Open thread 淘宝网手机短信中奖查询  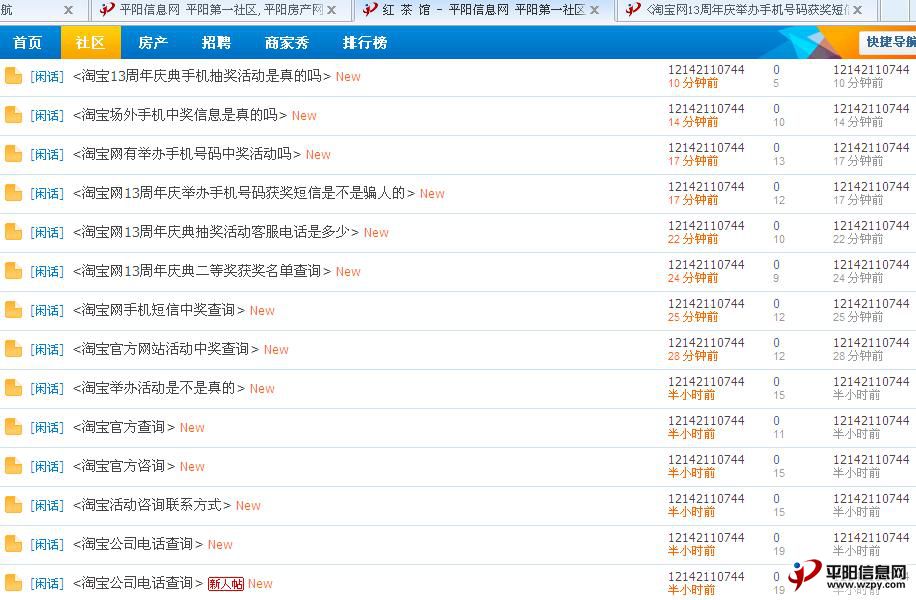coord(159,310)
